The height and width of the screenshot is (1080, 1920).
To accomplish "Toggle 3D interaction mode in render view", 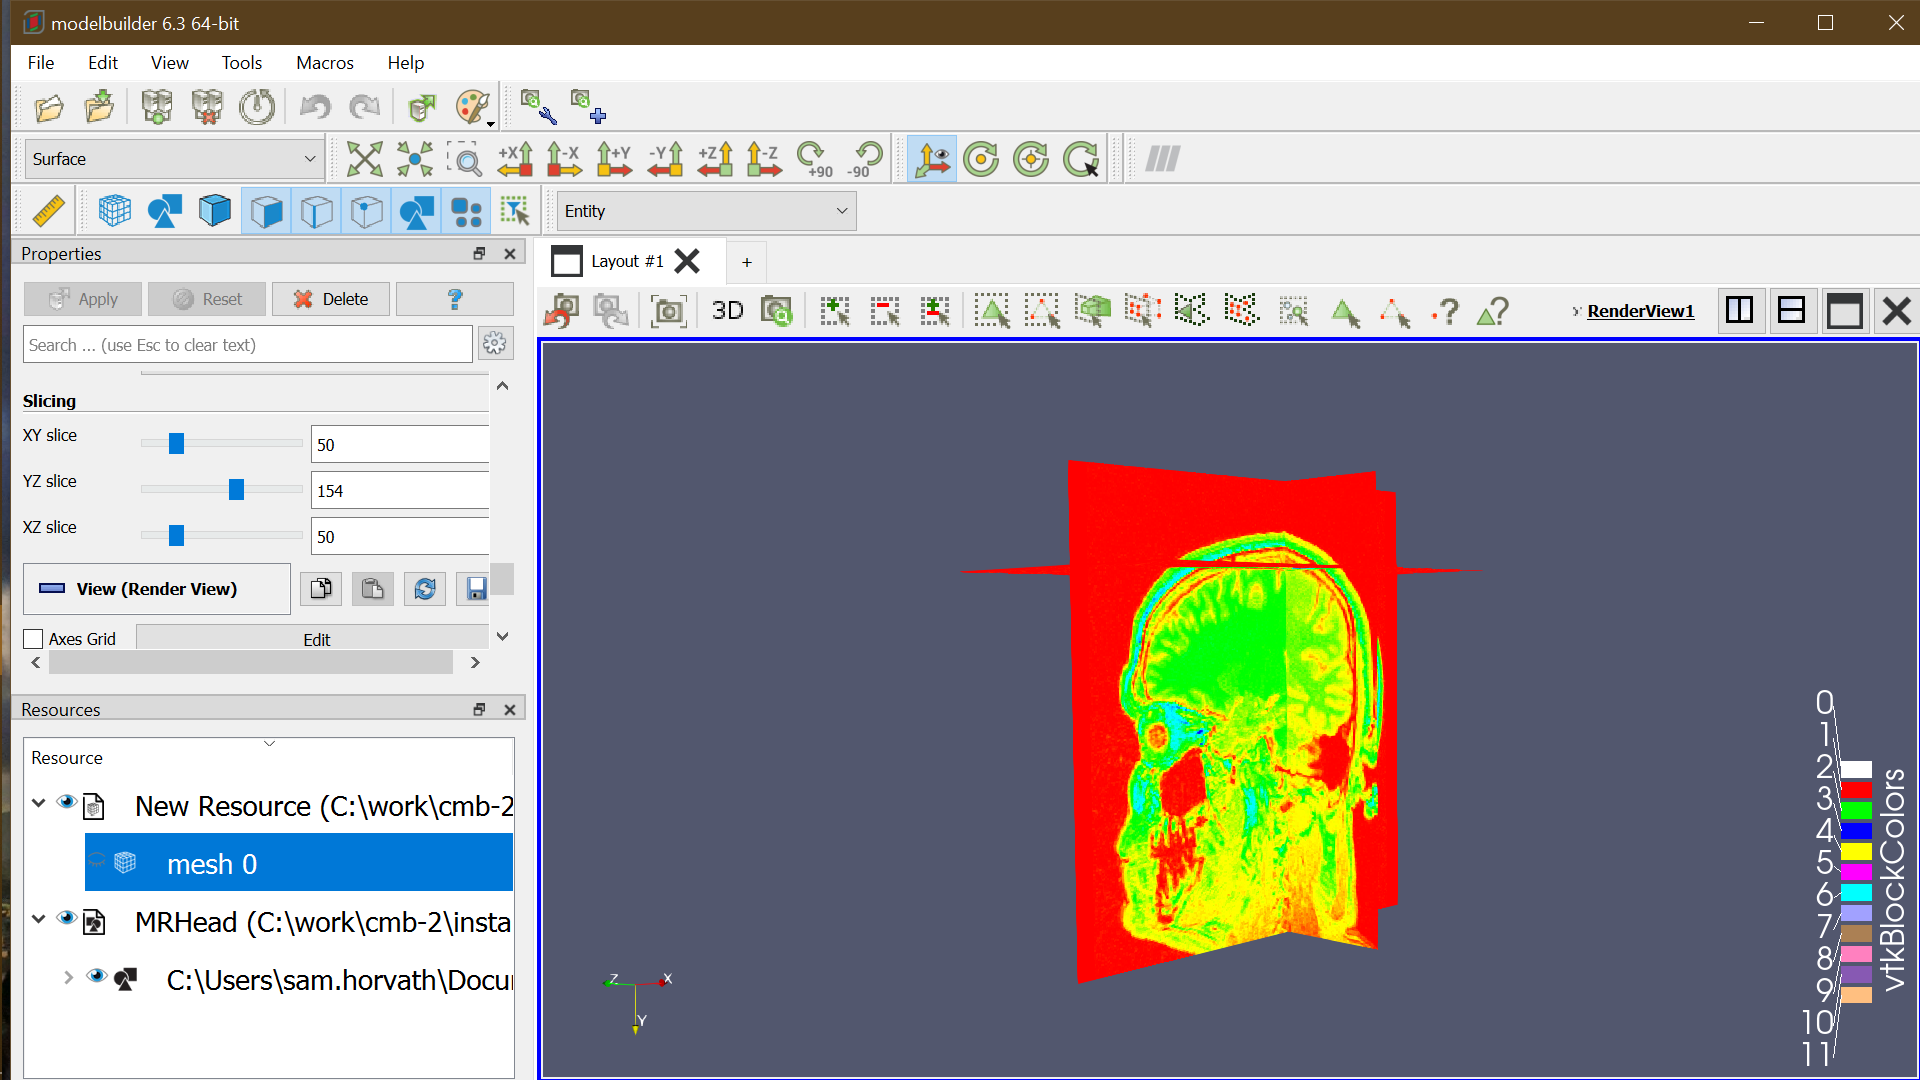I will (727, 310).
